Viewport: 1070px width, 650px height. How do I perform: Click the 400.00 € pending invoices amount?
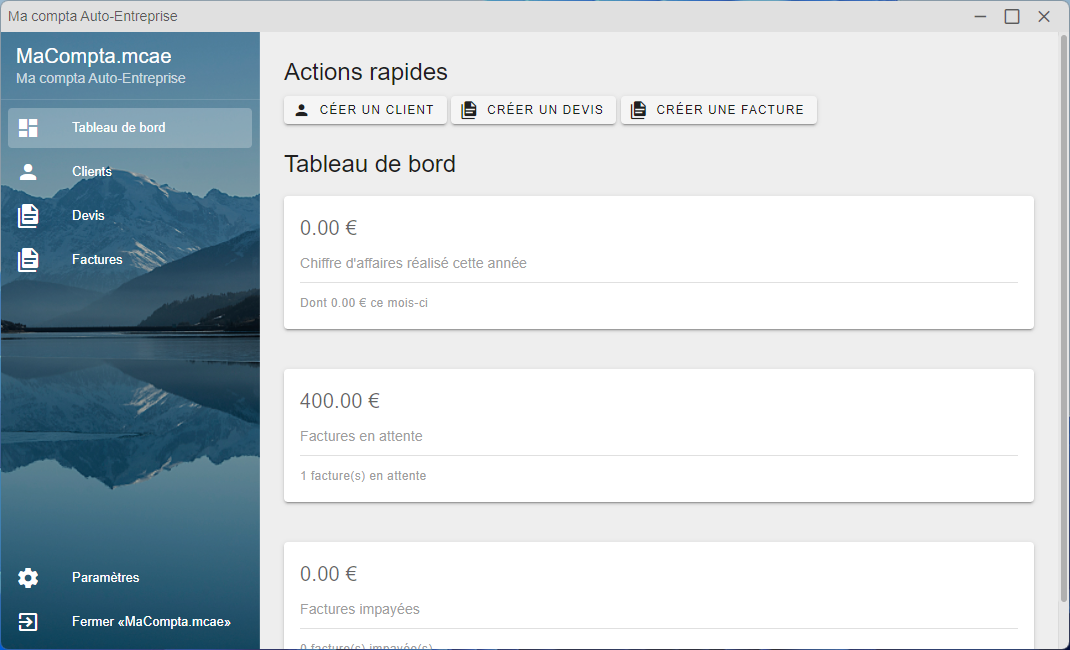pos(340,400)
